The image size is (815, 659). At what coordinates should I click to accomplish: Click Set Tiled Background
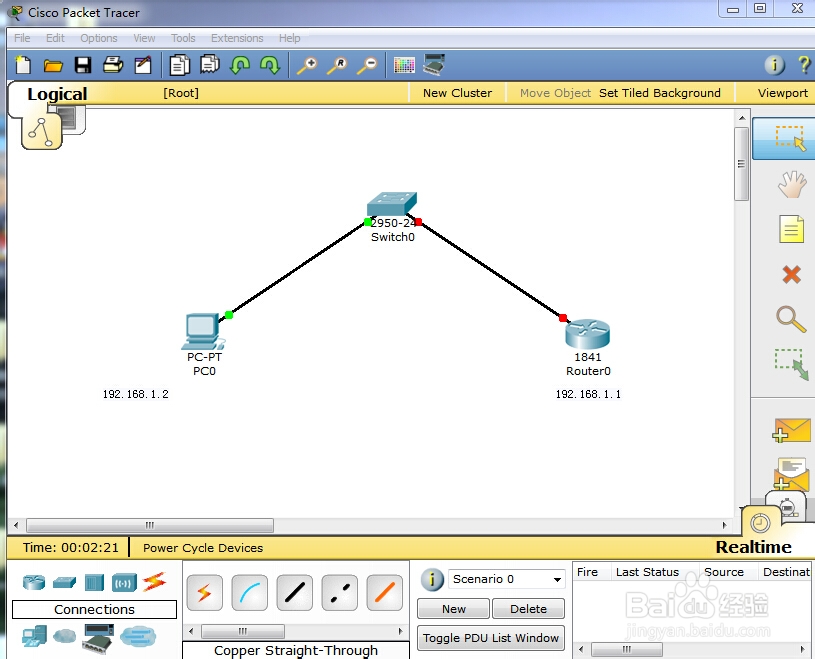tap(660, 93)
